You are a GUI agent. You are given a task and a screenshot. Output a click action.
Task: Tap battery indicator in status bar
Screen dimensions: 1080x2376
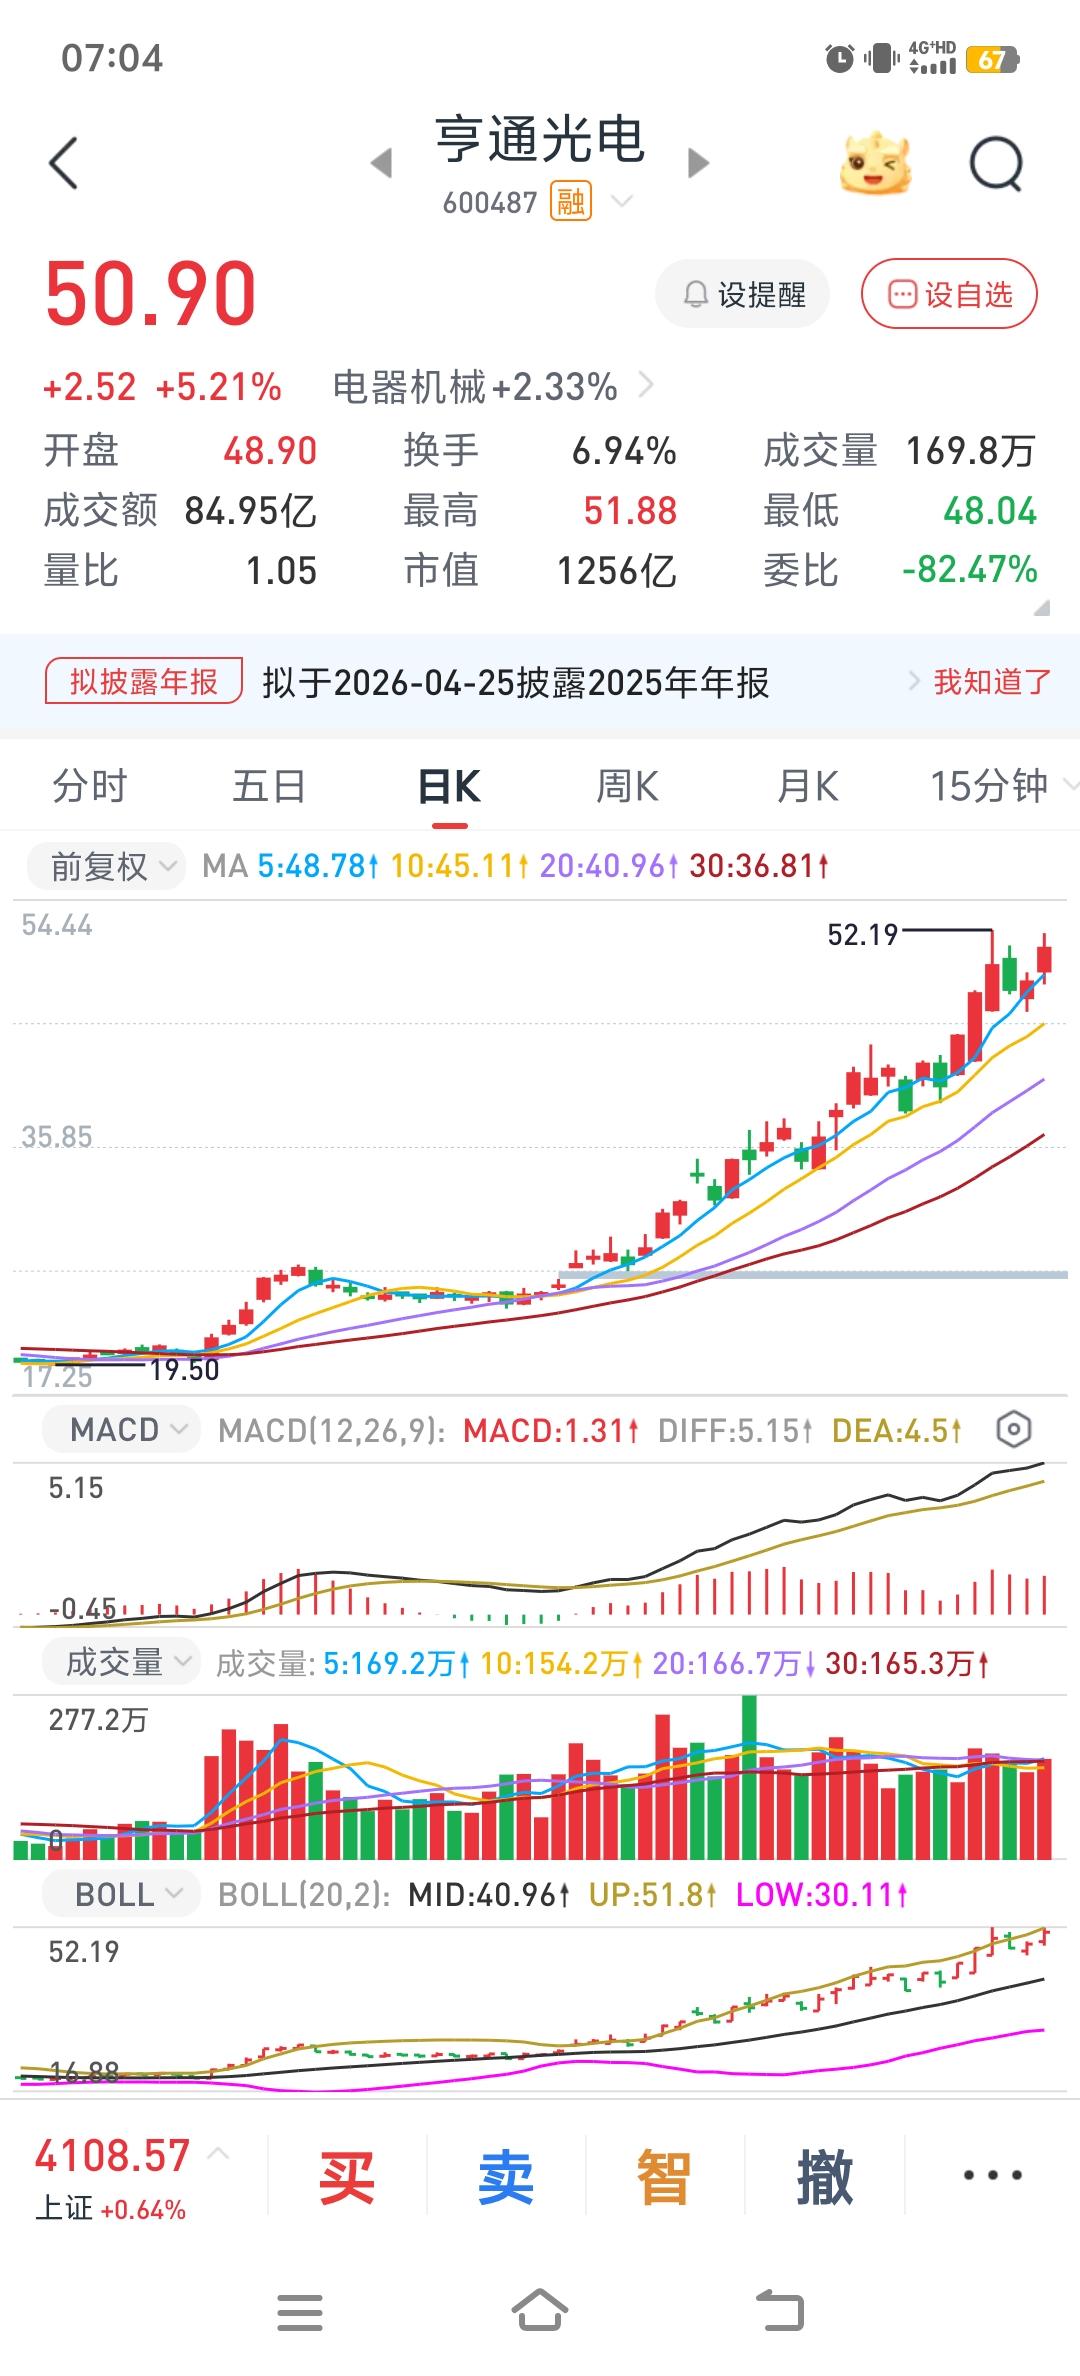pos(993,60)
